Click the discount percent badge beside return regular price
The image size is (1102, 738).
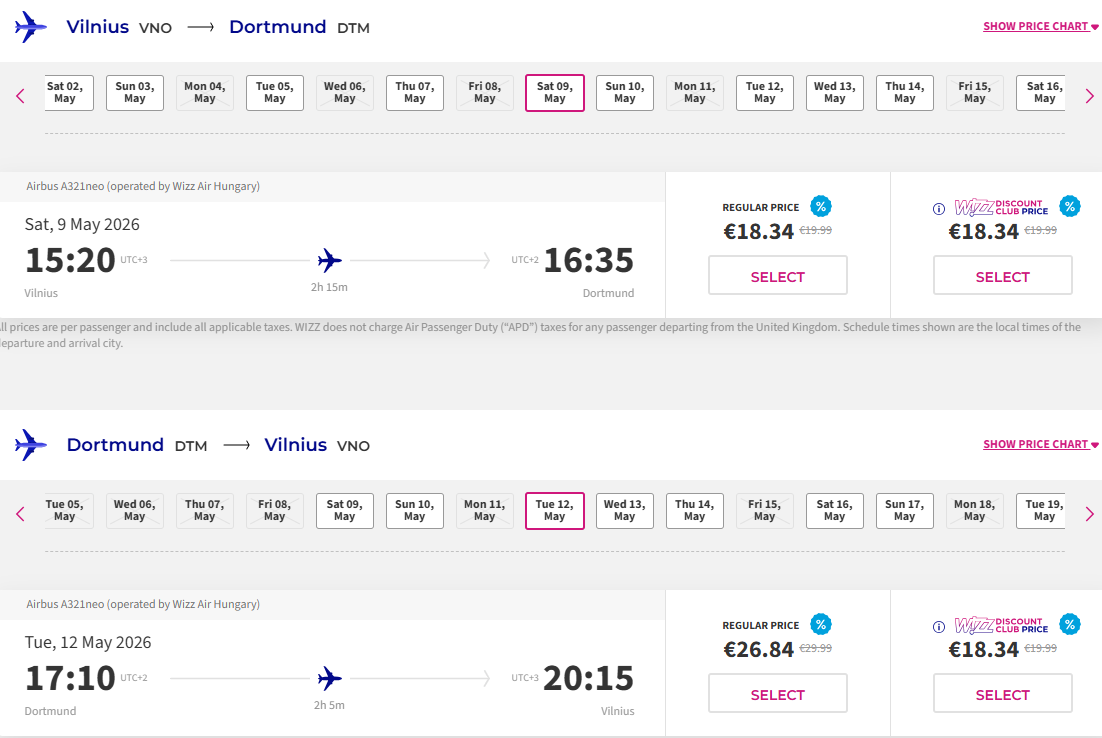(x=821, y=625)
